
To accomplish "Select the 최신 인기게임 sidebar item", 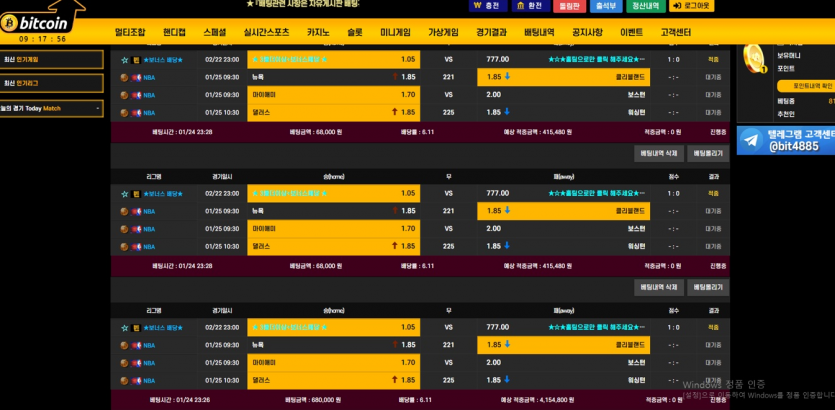I will [51, 59].
